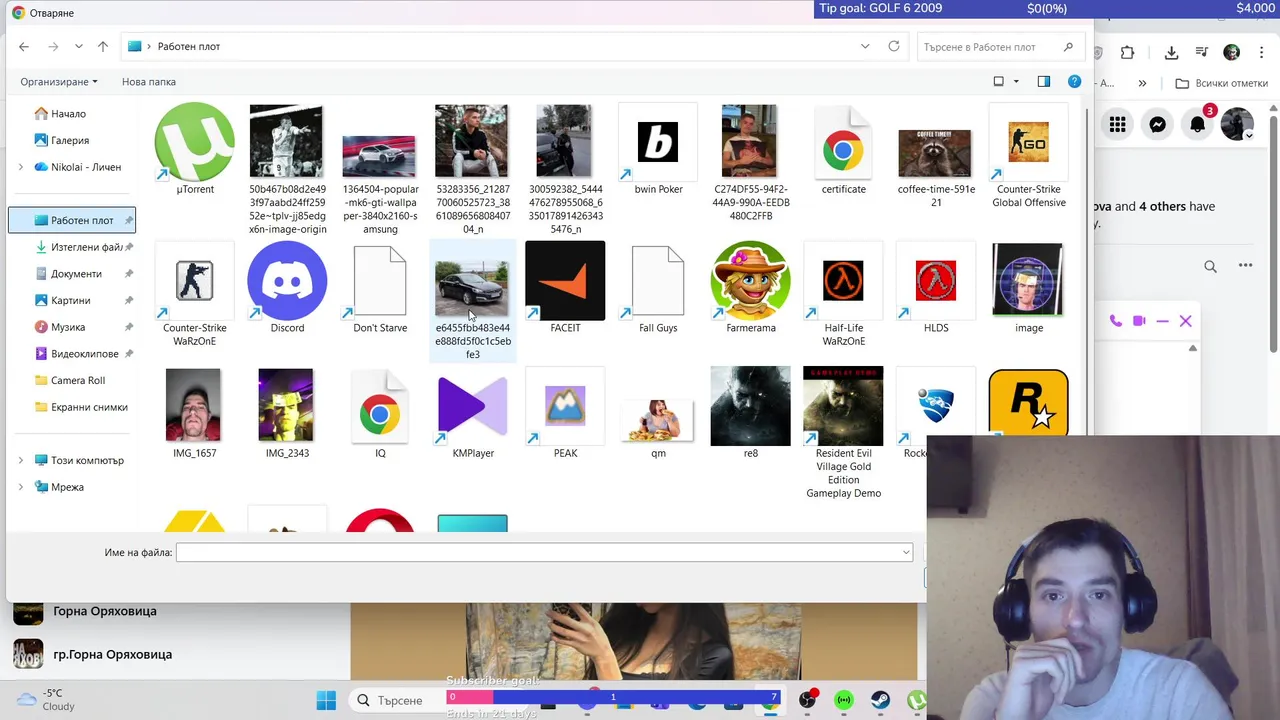The image size is (1280, 720).
Task: Open the гр.Горна Оряховица page link
Action: click(x=112, y=654)
